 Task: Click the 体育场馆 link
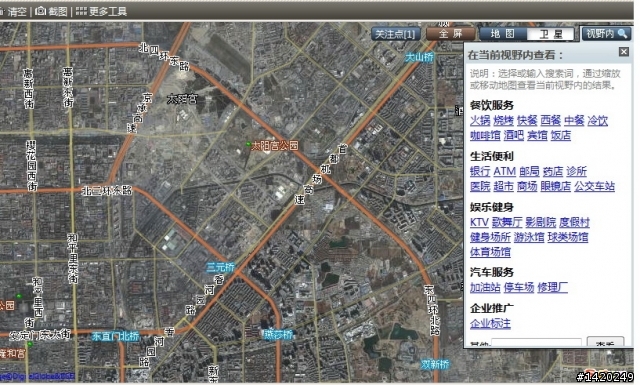(x=490, y=252)
